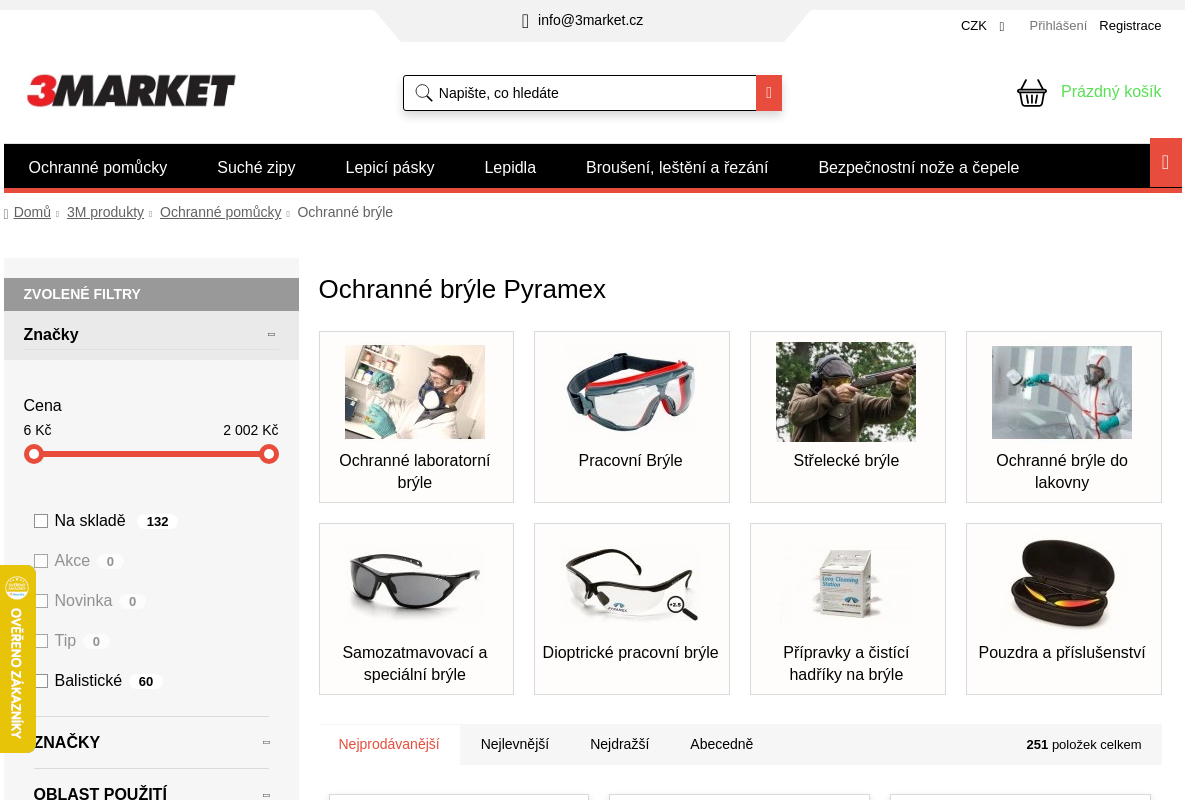
Task: Open the CZK currency dropdown
Action: 982,26
